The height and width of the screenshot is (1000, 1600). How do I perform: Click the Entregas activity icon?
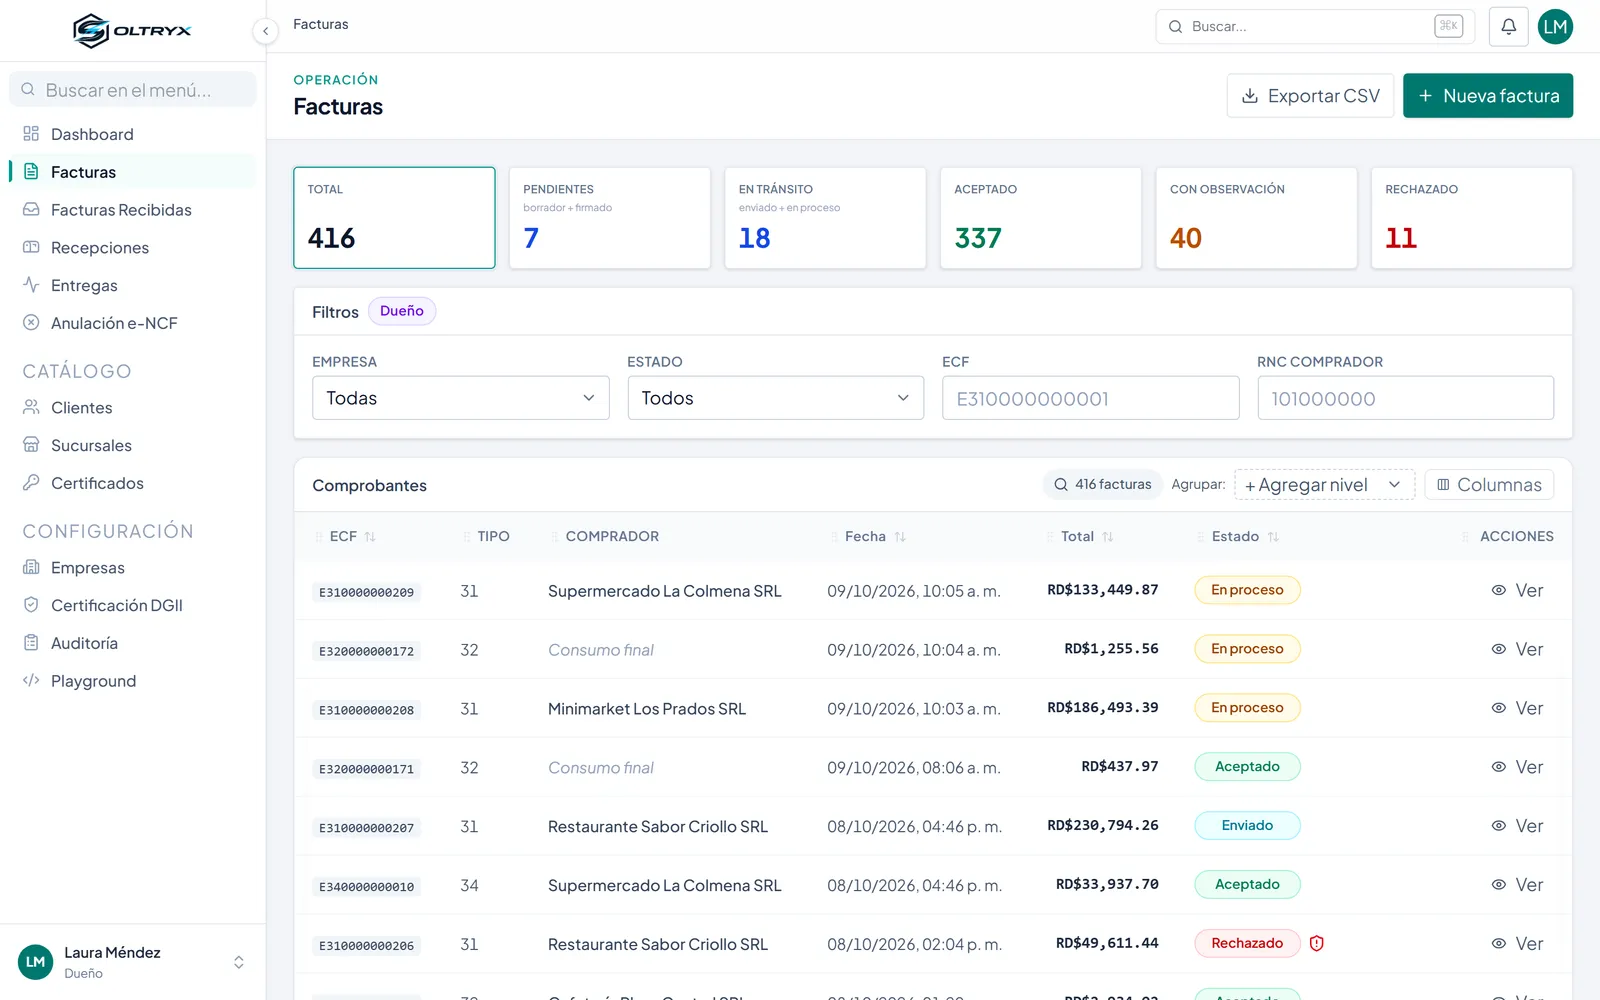click(31, 285)
